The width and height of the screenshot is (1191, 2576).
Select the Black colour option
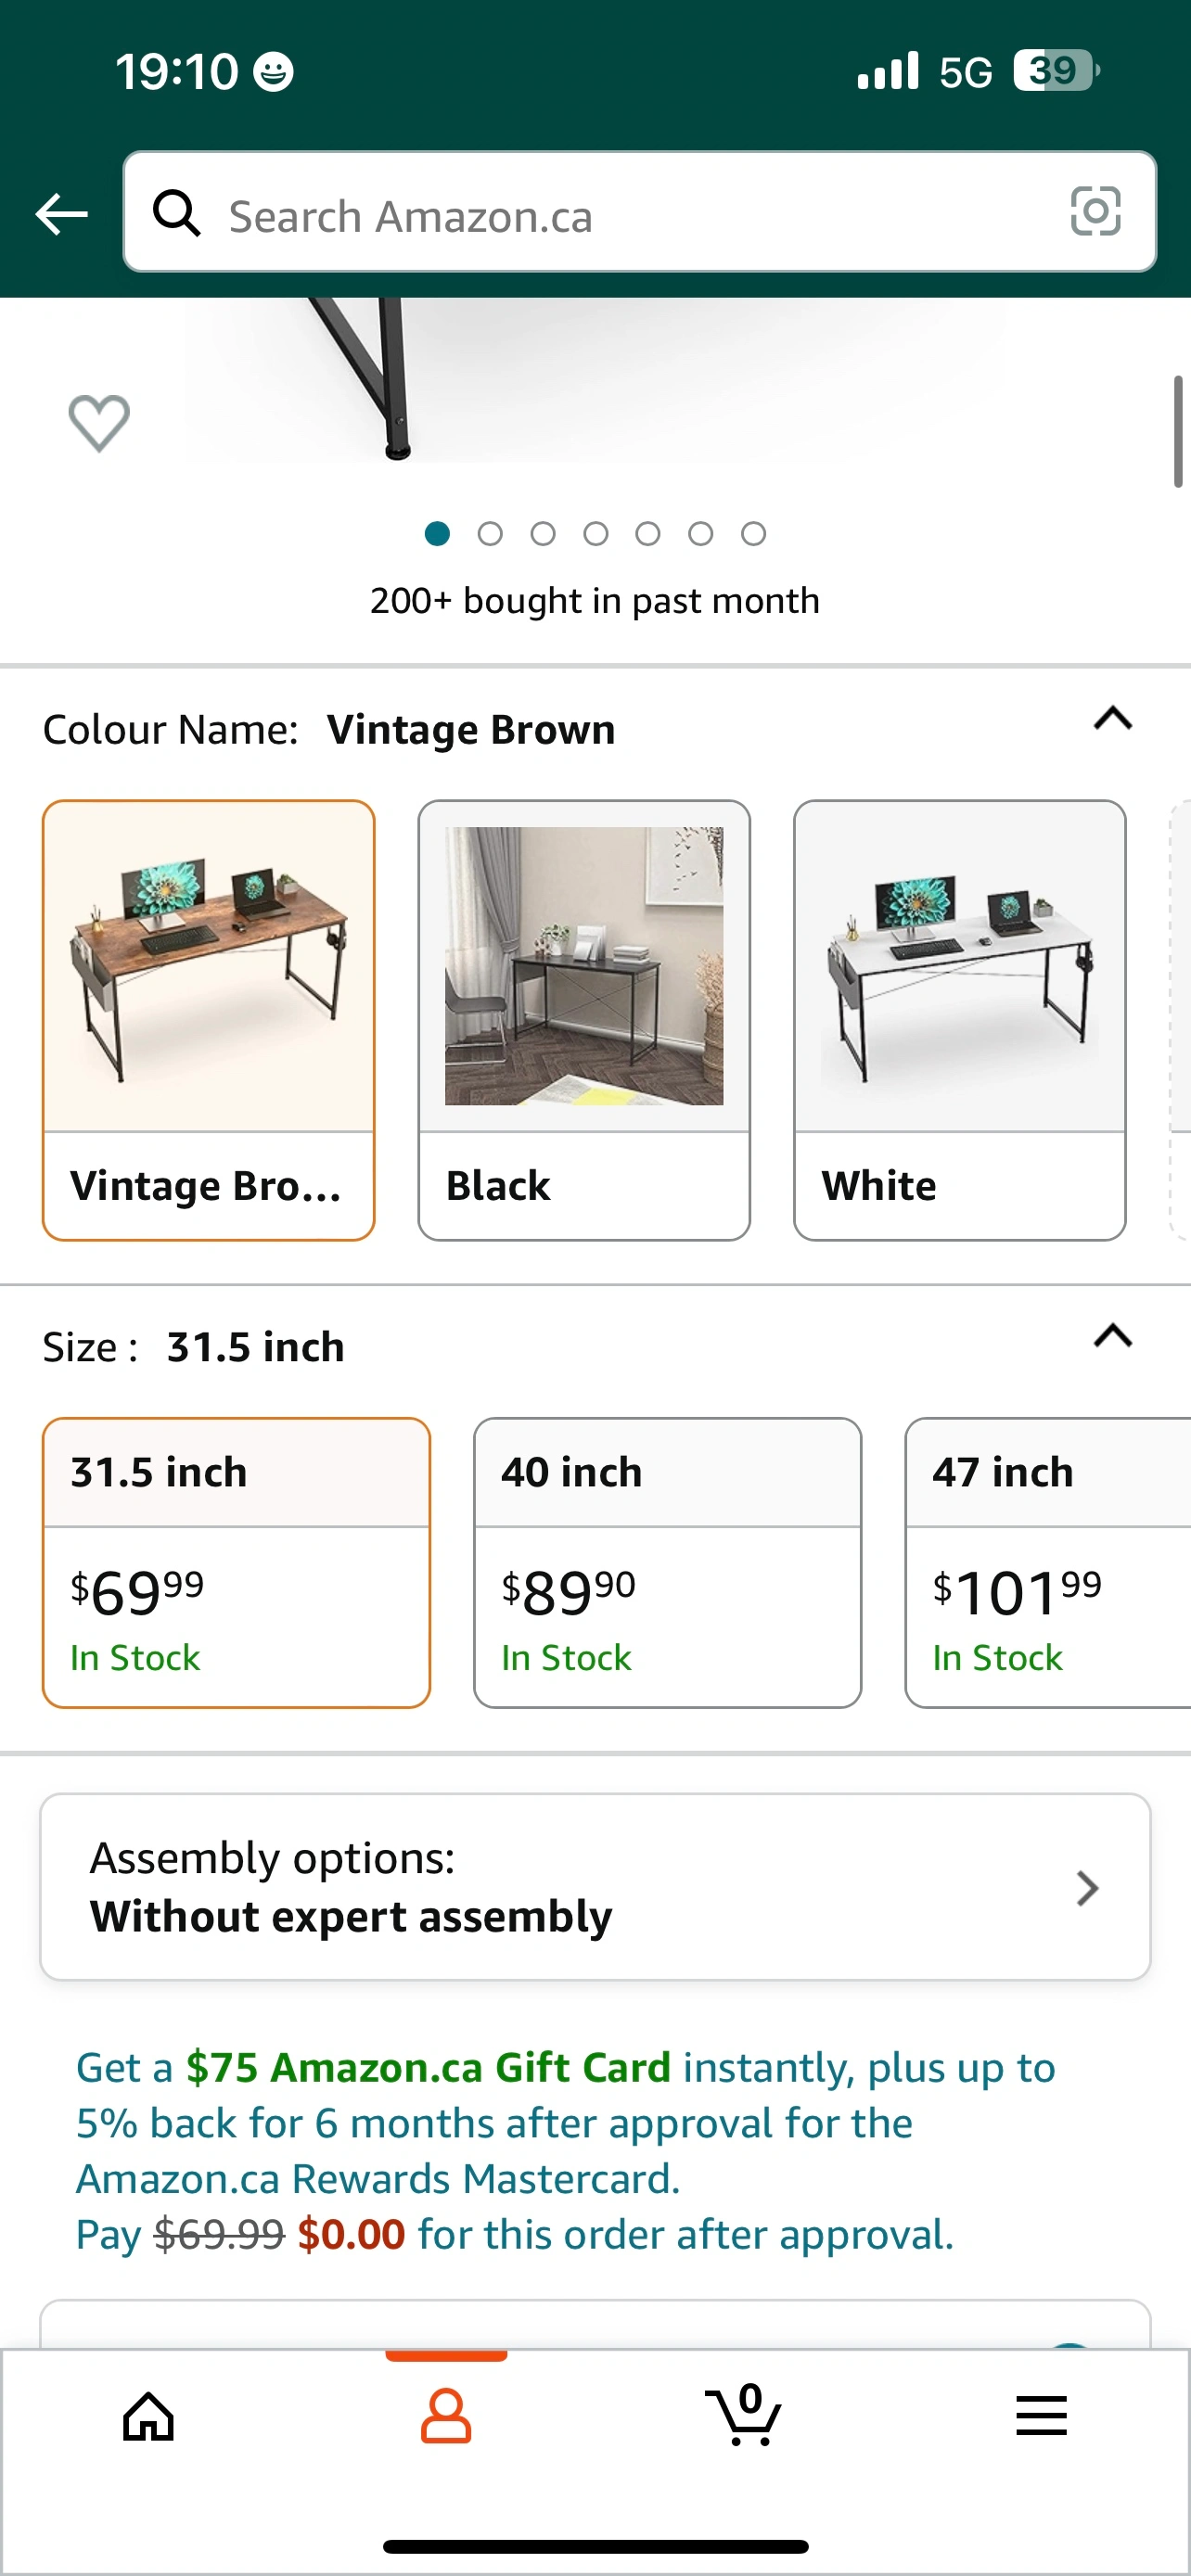(584, 1019)
